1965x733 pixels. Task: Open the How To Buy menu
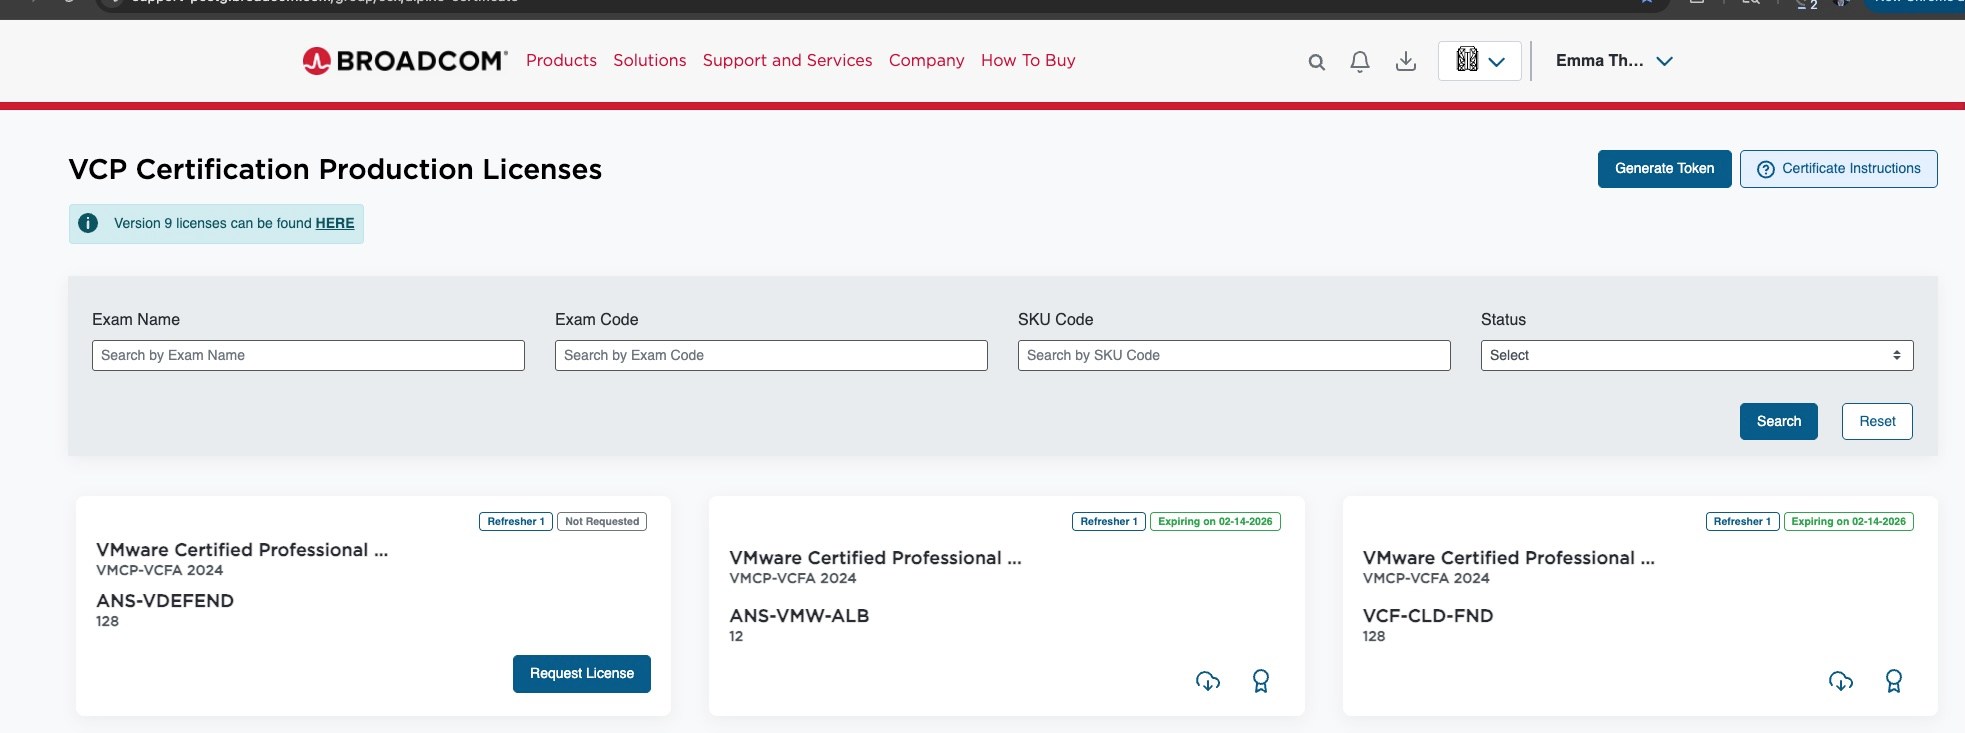click(x=1028, y=60)
